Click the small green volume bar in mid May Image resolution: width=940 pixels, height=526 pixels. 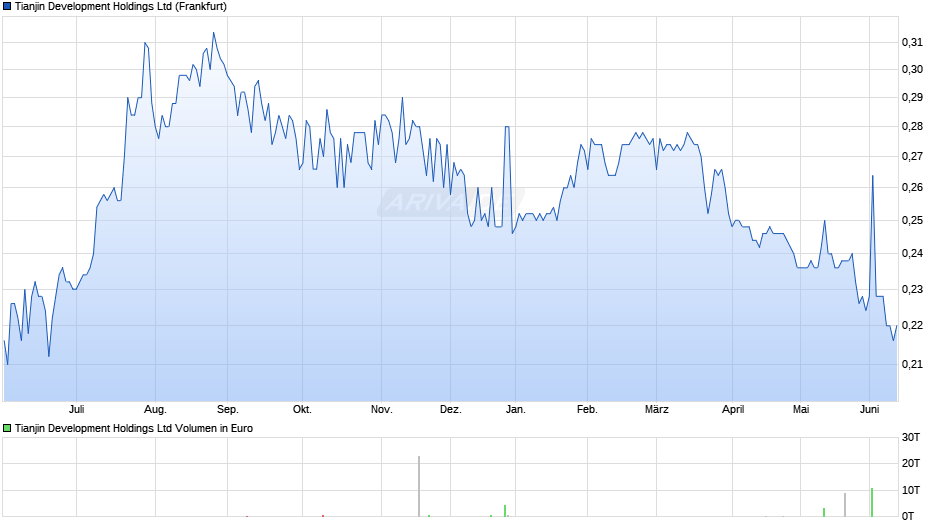coord(824,512)
